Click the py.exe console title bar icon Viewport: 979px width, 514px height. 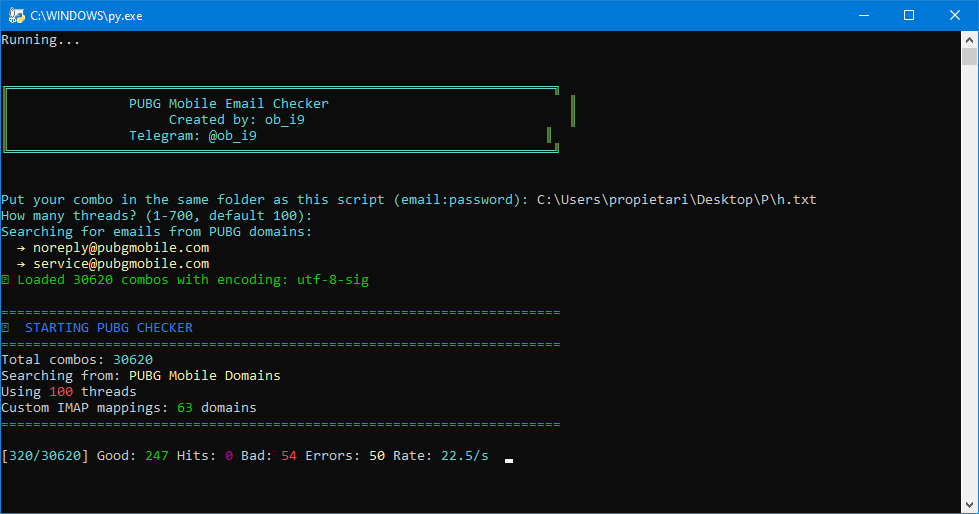pyautogui.click(x=16, y=16)
